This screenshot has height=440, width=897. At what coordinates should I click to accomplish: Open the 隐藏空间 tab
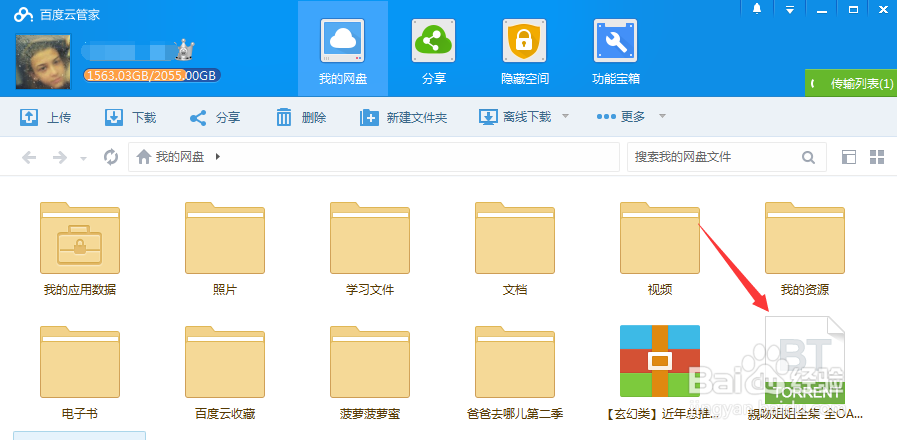tap(525, 50)
